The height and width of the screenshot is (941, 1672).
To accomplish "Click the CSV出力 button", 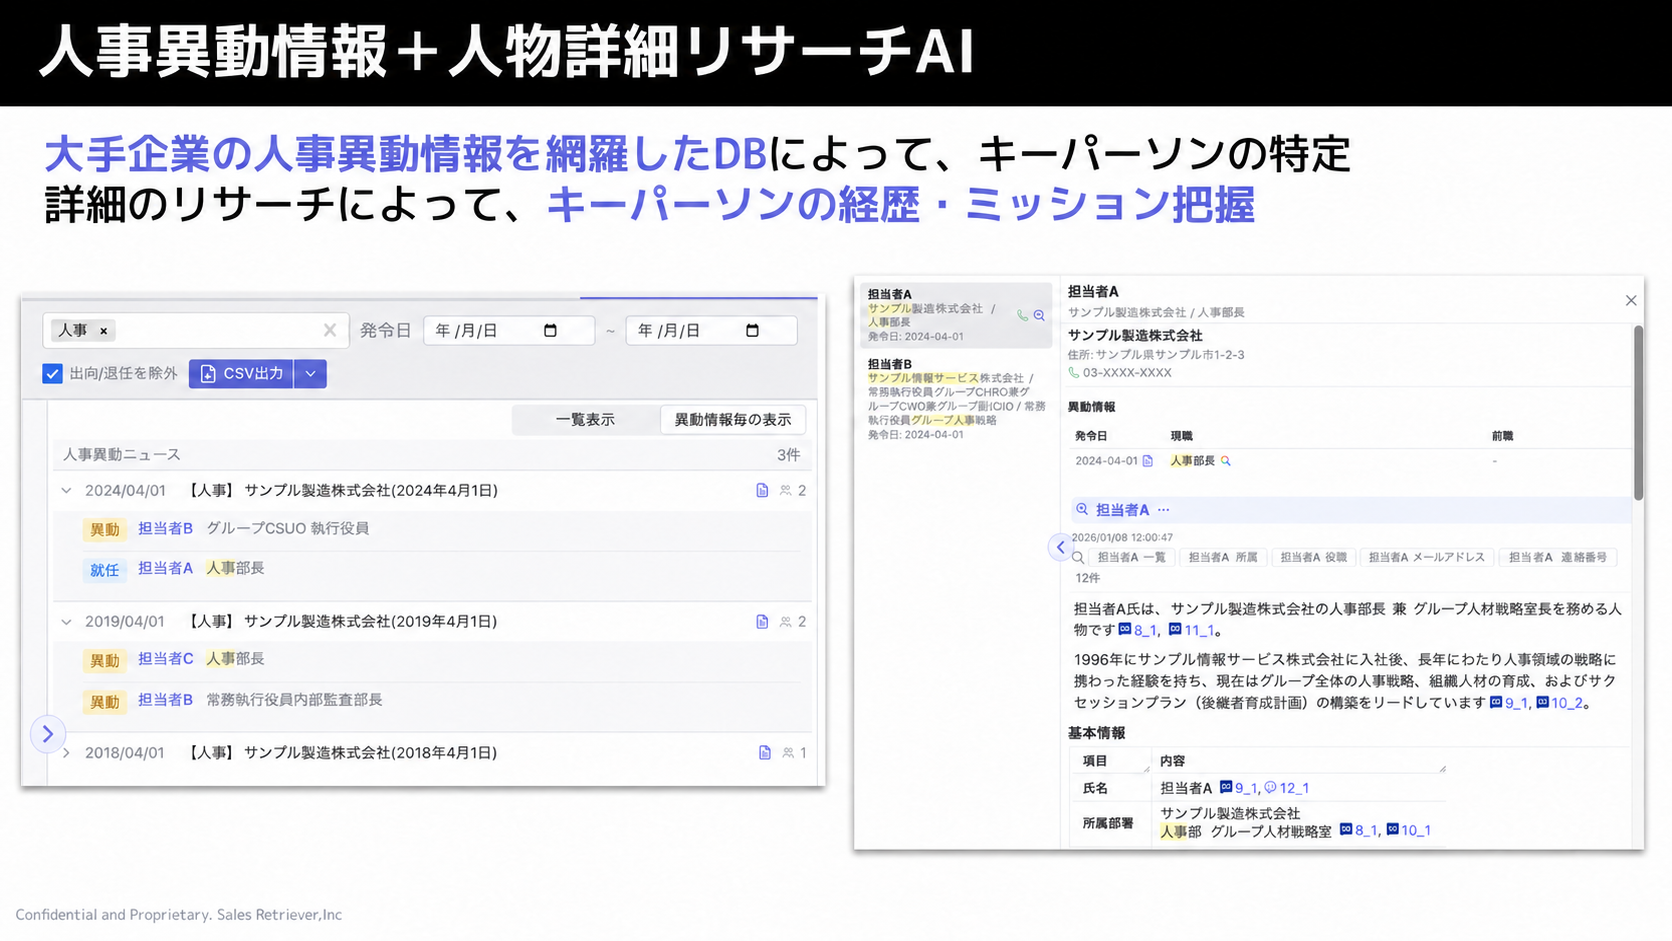I will click(241, 373).
